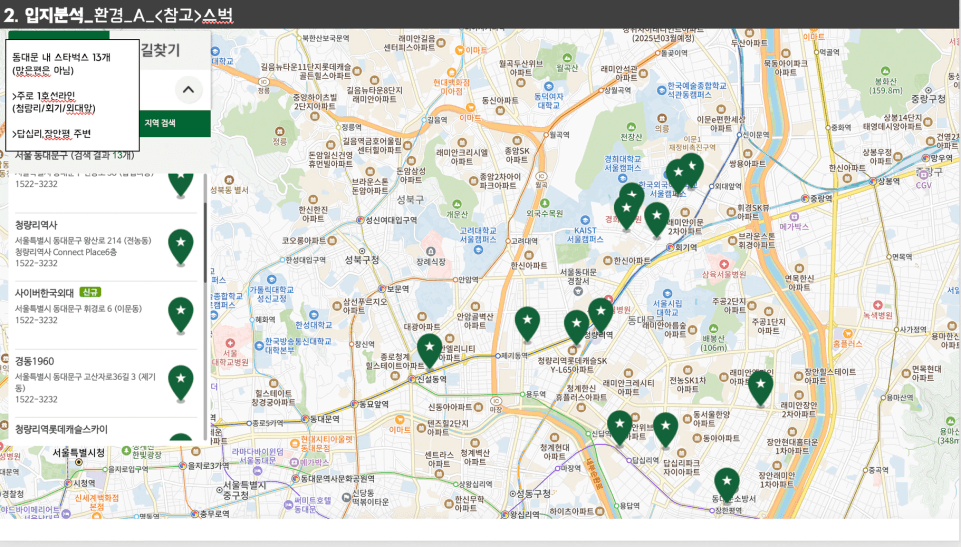Image resolution: width=961 pixels, height=547 pixels.
Task: Click the 녹색병원 hospital icon
Action: [878, 305]
